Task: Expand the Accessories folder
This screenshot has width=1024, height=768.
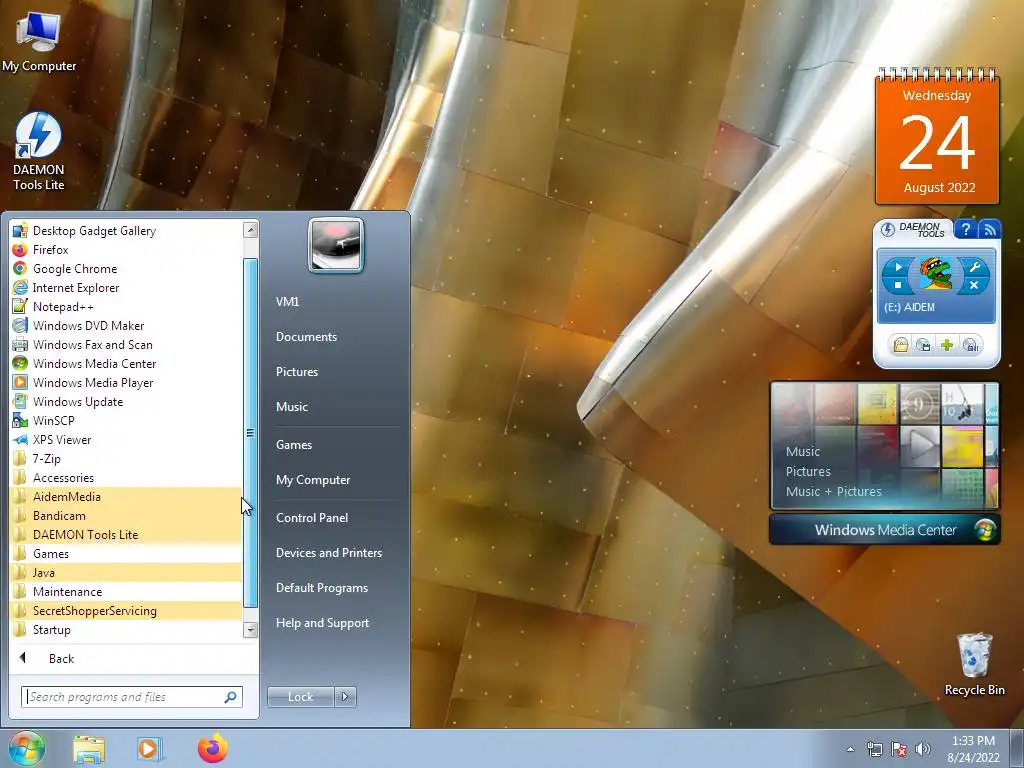Action: [125, 477]
